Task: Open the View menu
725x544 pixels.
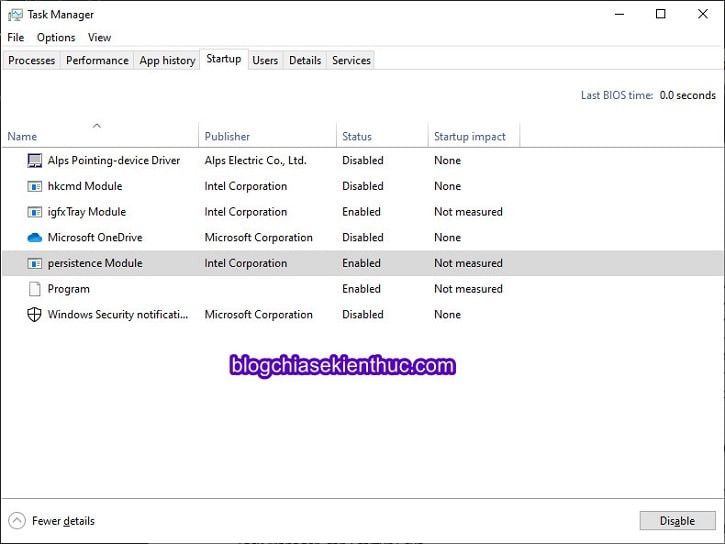Action: pos(99,37)
